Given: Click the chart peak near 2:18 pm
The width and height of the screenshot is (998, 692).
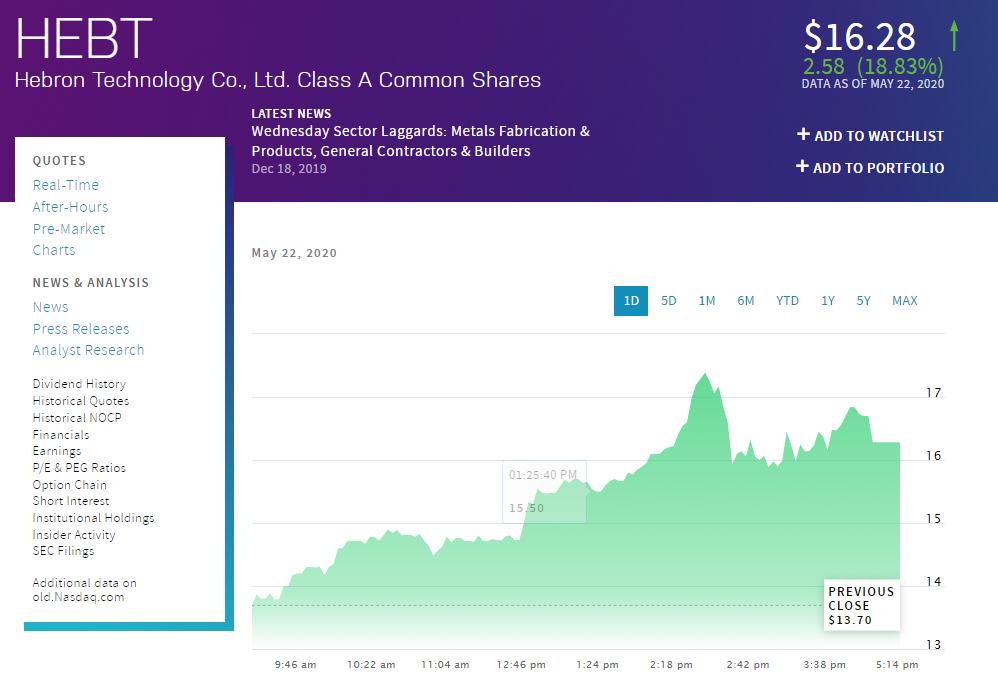Looking at the screenshot, I should [705, 374].
